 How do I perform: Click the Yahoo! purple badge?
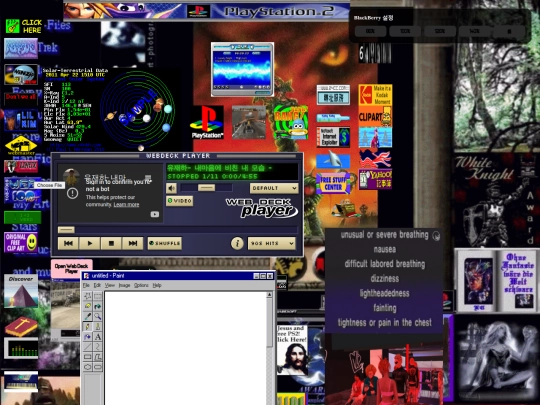(x=375, y=179)
